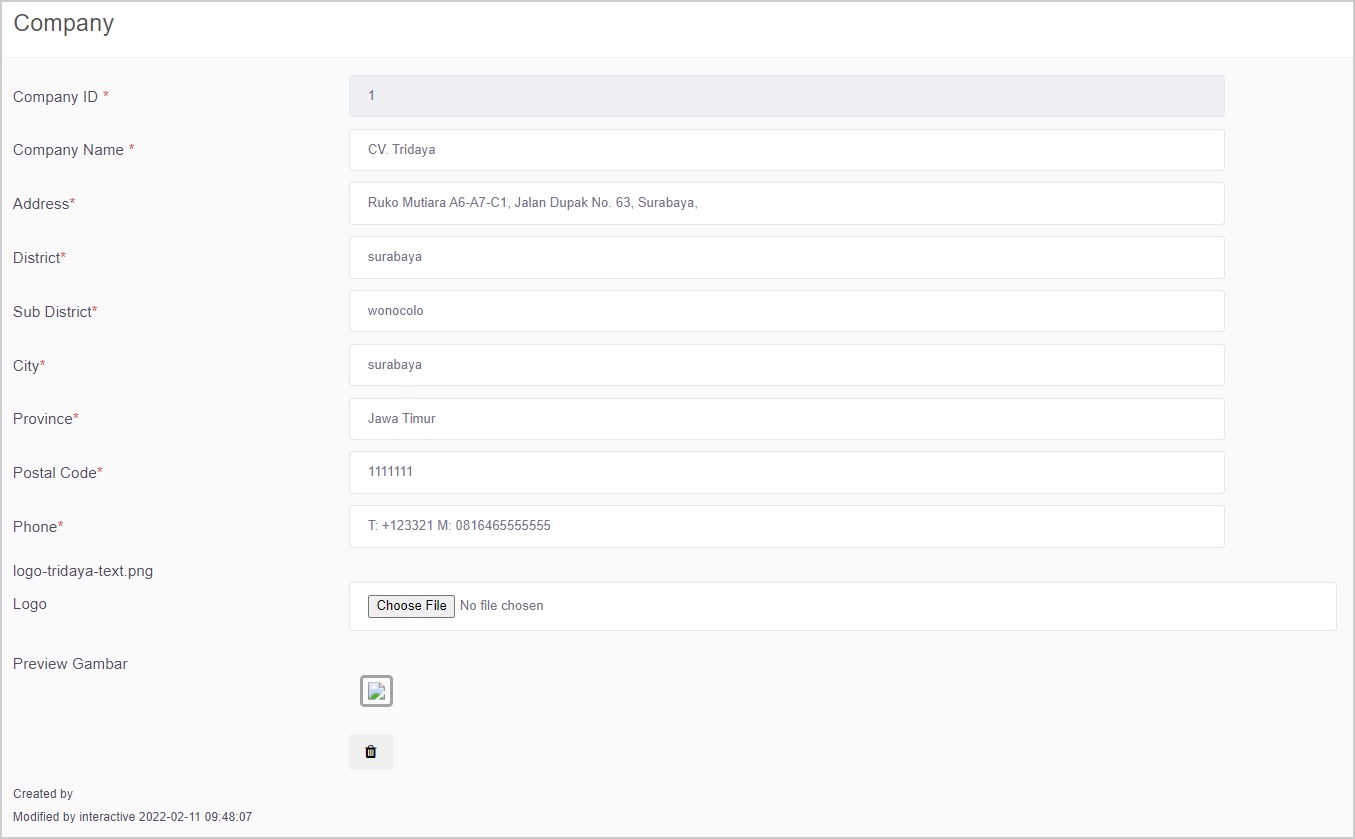Click the Address text box
The image size is (1355, 839).
[x=786, y=203]
